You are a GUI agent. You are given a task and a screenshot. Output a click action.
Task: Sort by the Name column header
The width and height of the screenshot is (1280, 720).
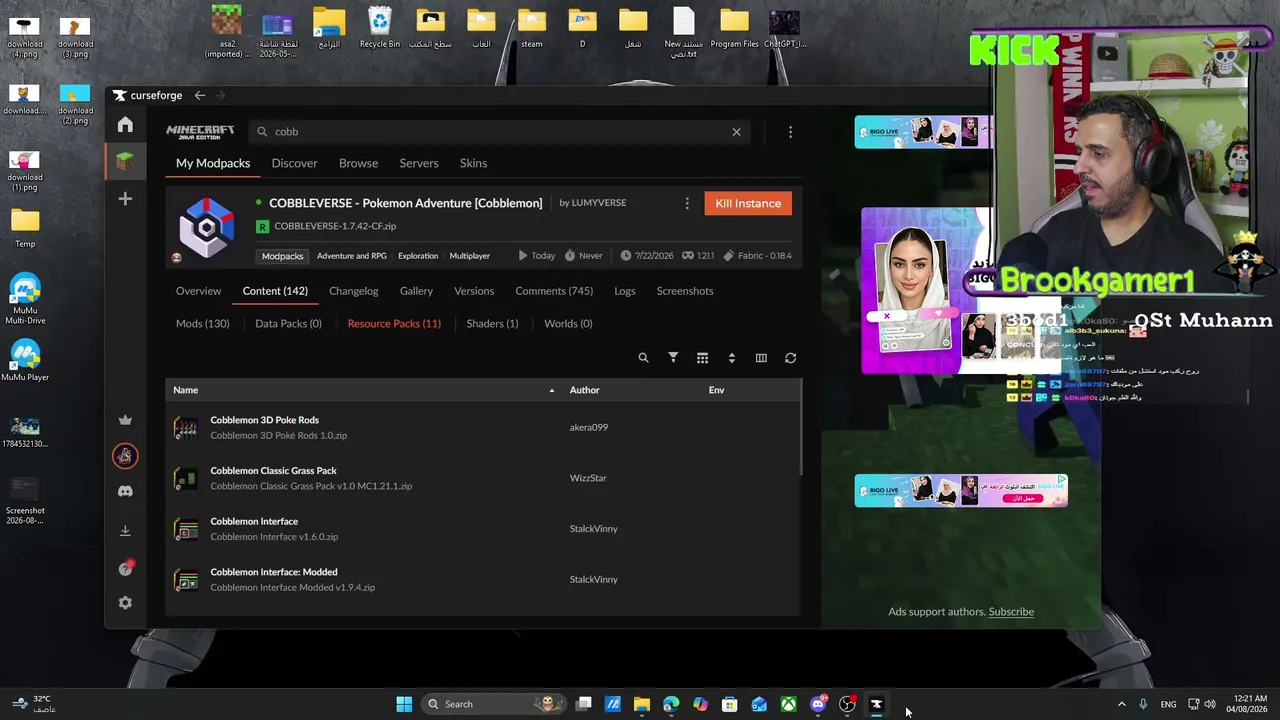point(185,390)
